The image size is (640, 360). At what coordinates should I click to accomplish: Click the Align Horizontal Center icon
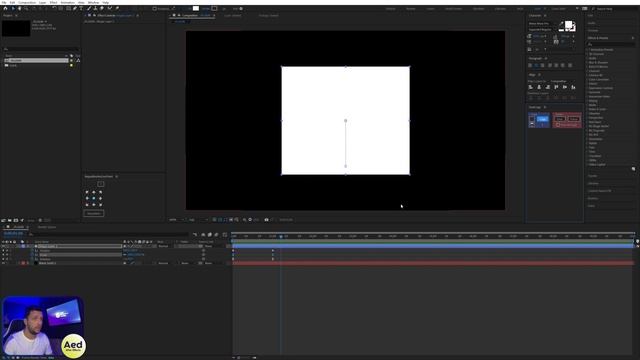click(x=539, y=87)
